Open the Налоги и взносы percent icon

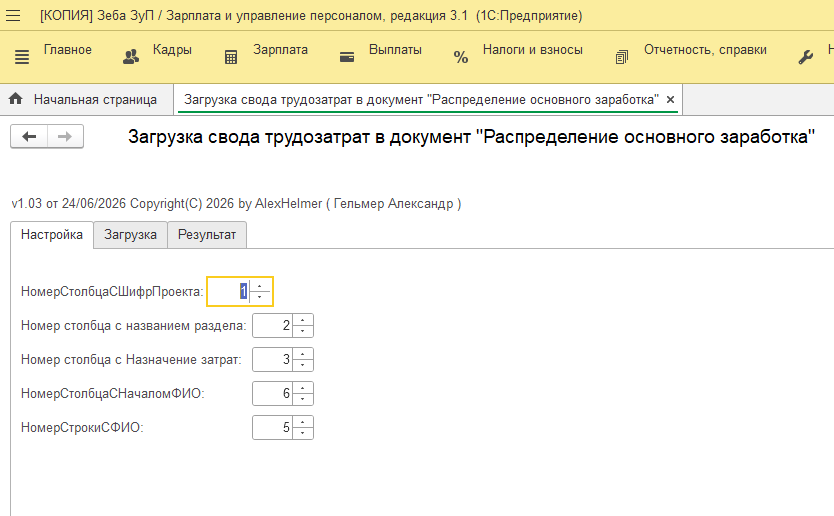[461, 57]
